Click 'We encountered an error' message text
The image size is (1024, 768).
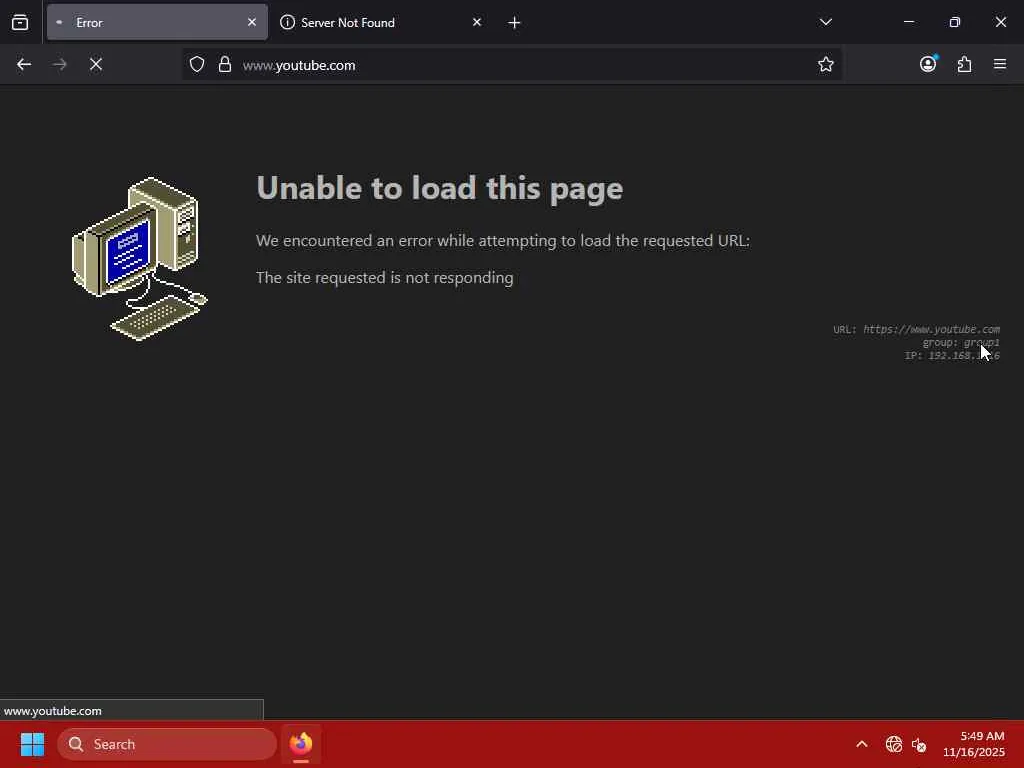tap(503, 240)
